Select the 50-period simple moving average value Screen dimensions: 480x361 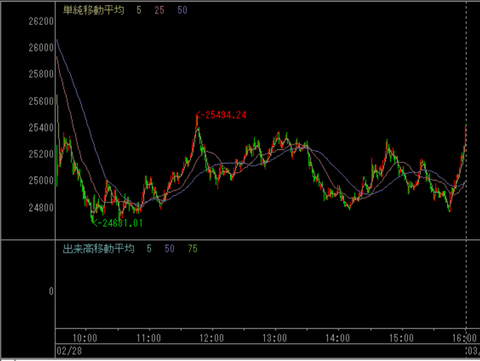tap(182, 10)
